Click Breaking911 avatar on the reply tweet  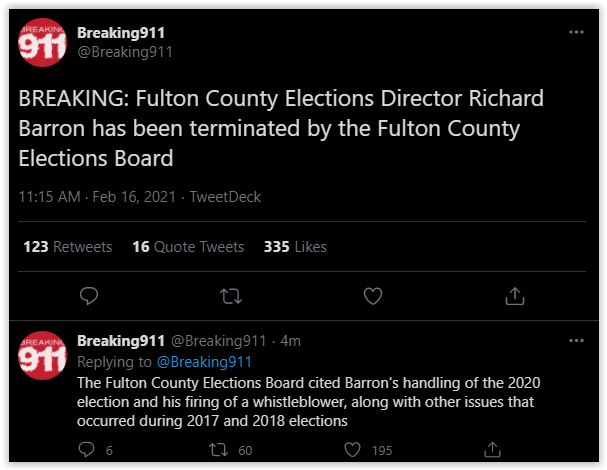(x=43, y=355)
